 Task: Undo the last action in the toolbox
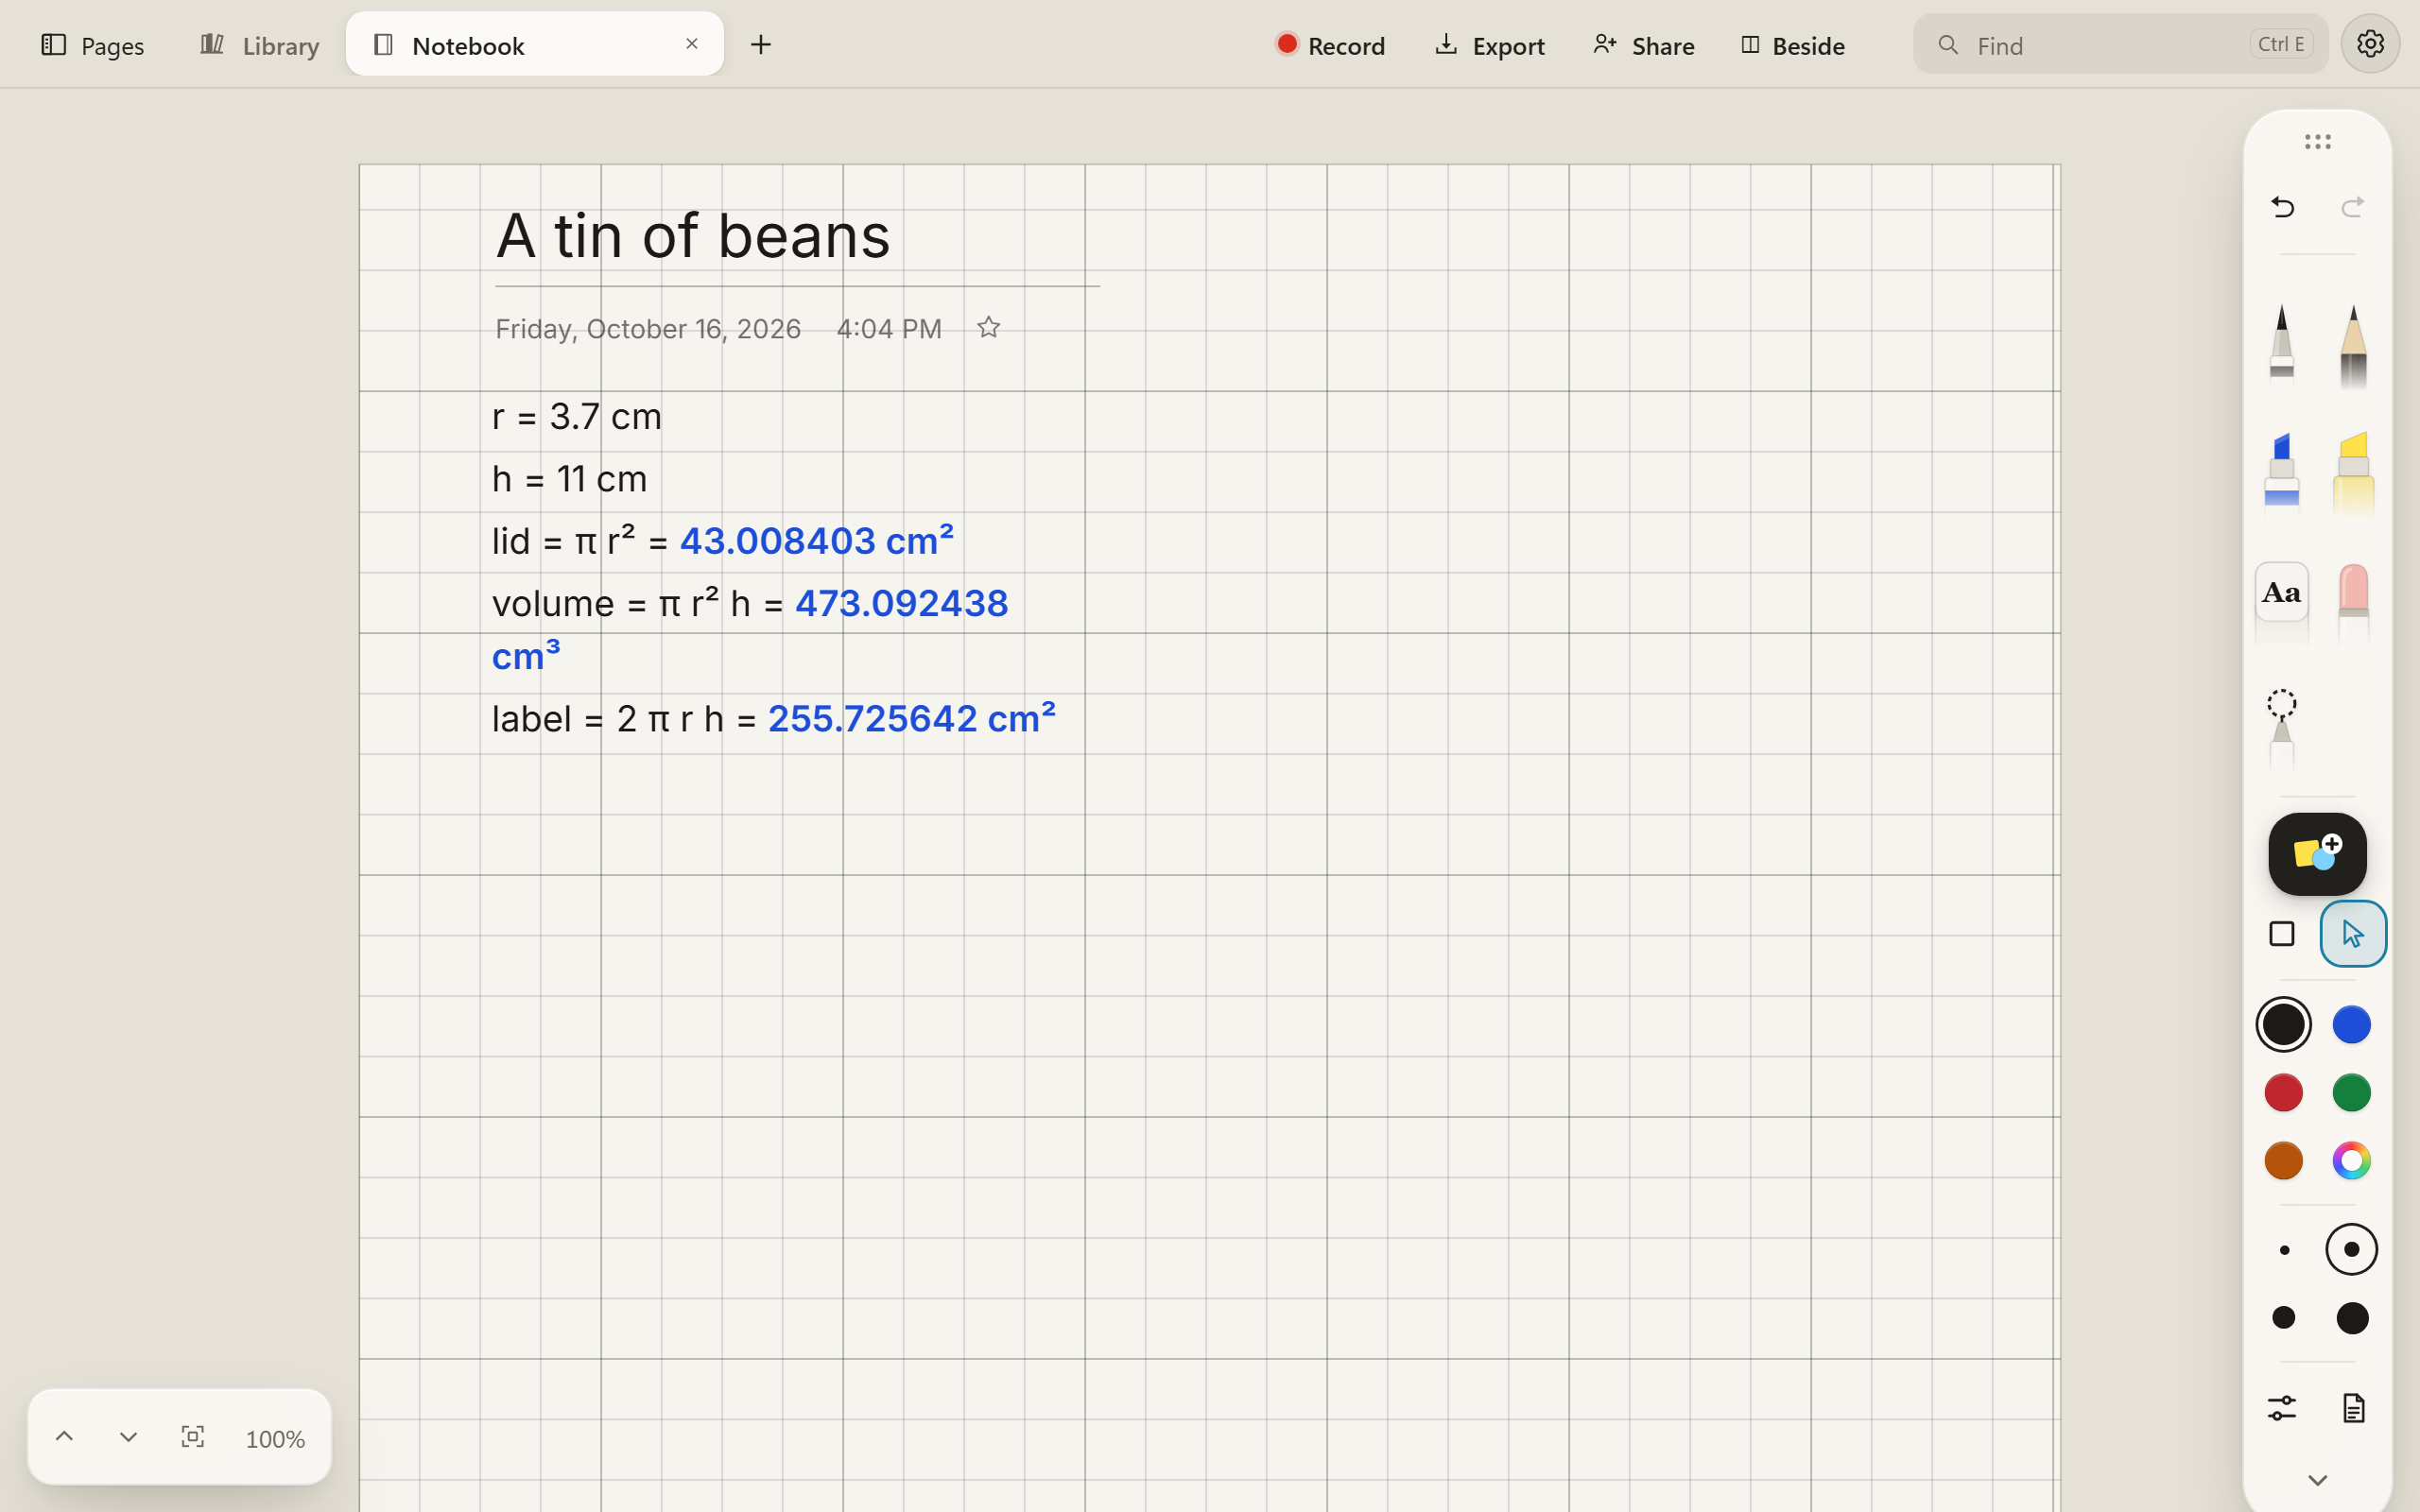point(2282,207)
